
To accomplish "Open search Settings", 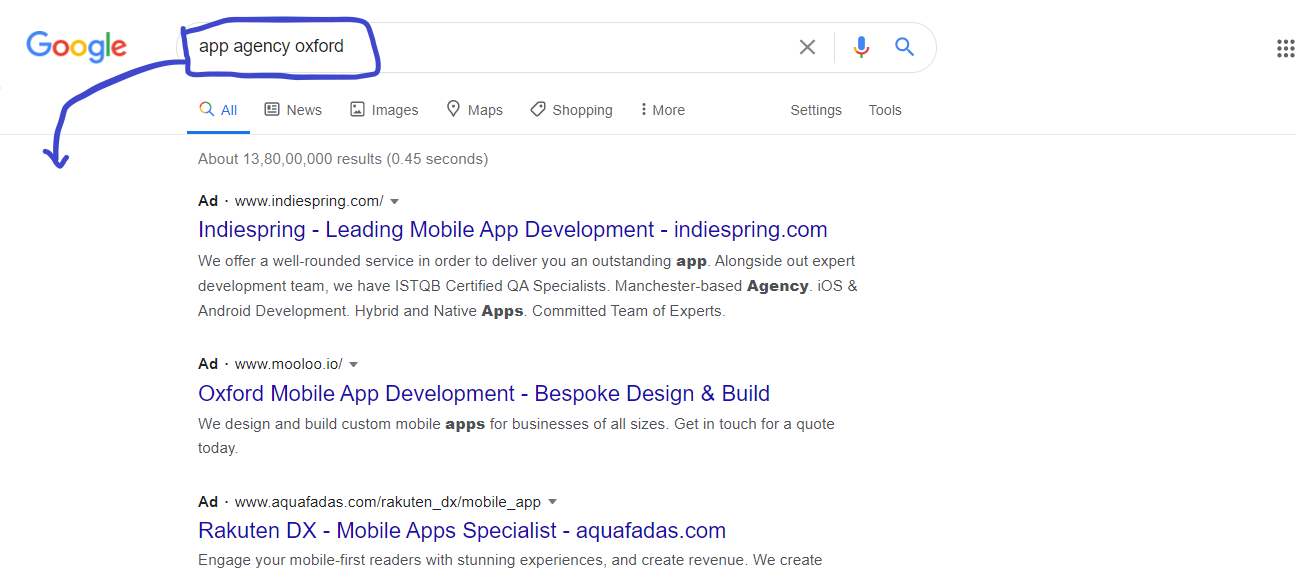I will pos(816,110).
